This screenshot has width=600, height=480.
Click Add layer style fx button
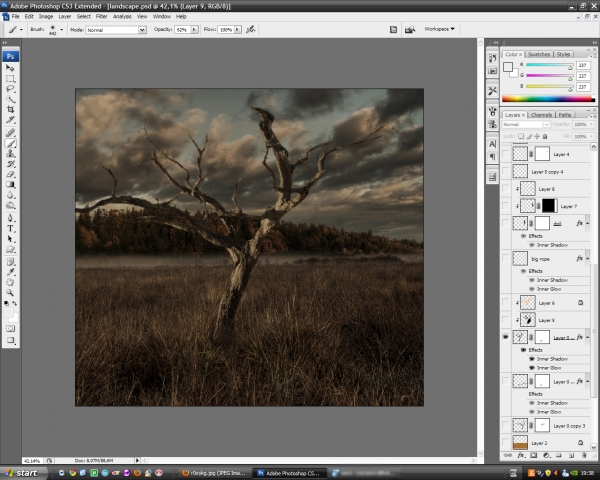pyautogui.click(x=521, y=456)
